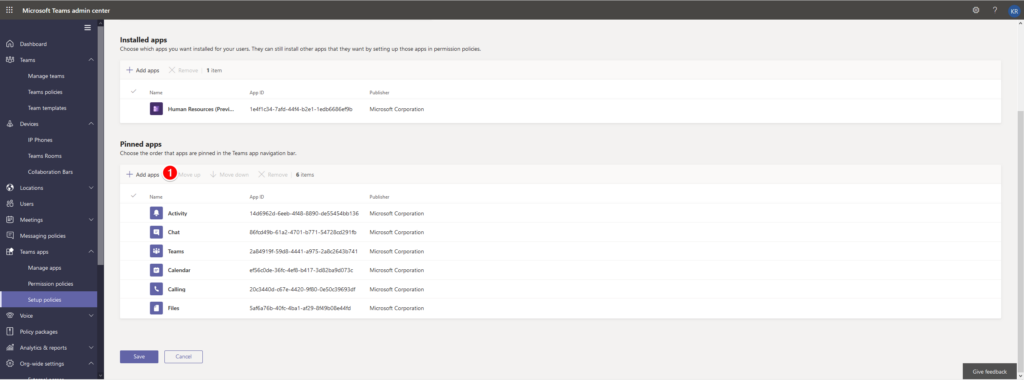Open Collaboration Bars in sidebar

tap(50, 172)
